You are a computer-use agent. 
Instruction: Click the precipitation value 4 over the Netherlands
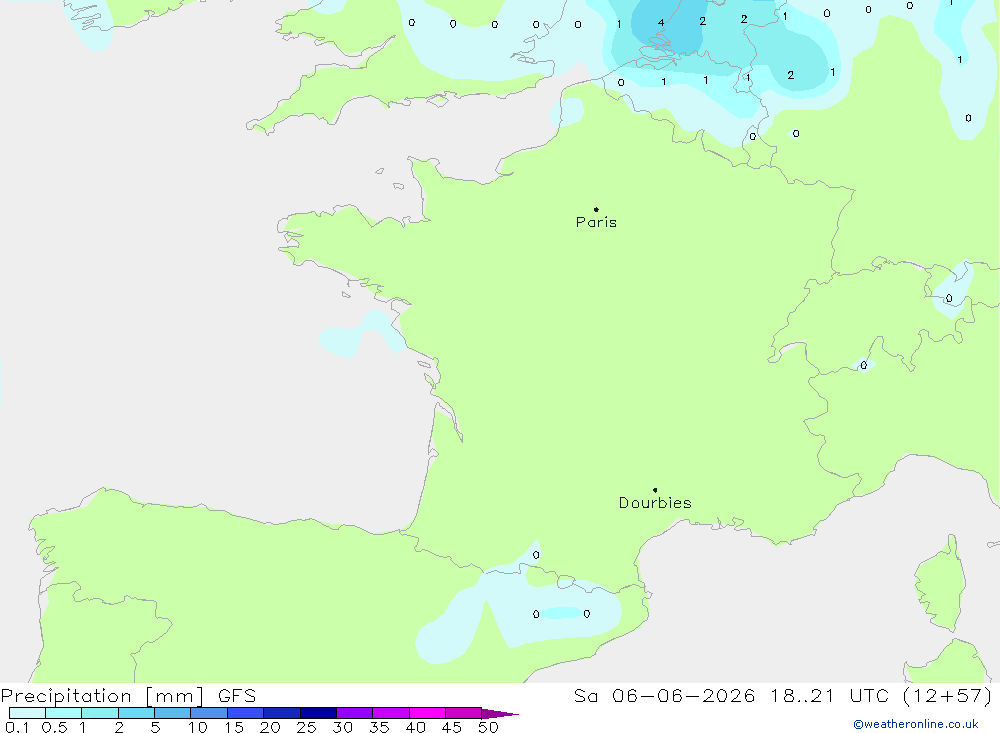pyautogui.click(x=661, y=23)
